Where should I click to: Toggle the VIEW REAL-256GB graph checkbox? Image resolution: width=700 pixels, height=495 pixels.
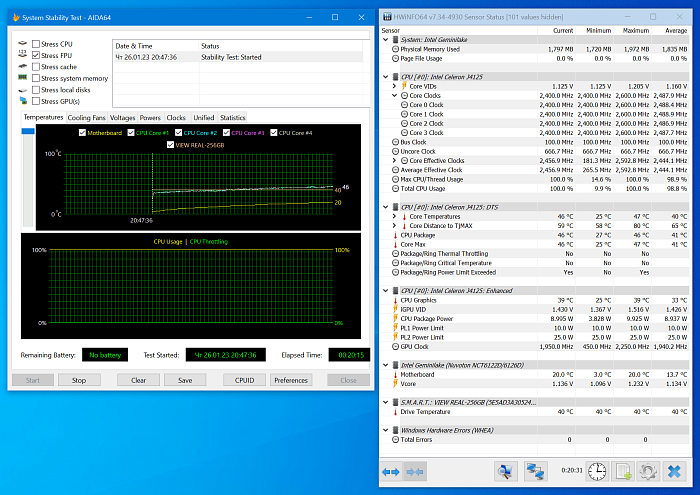[170, 145]
